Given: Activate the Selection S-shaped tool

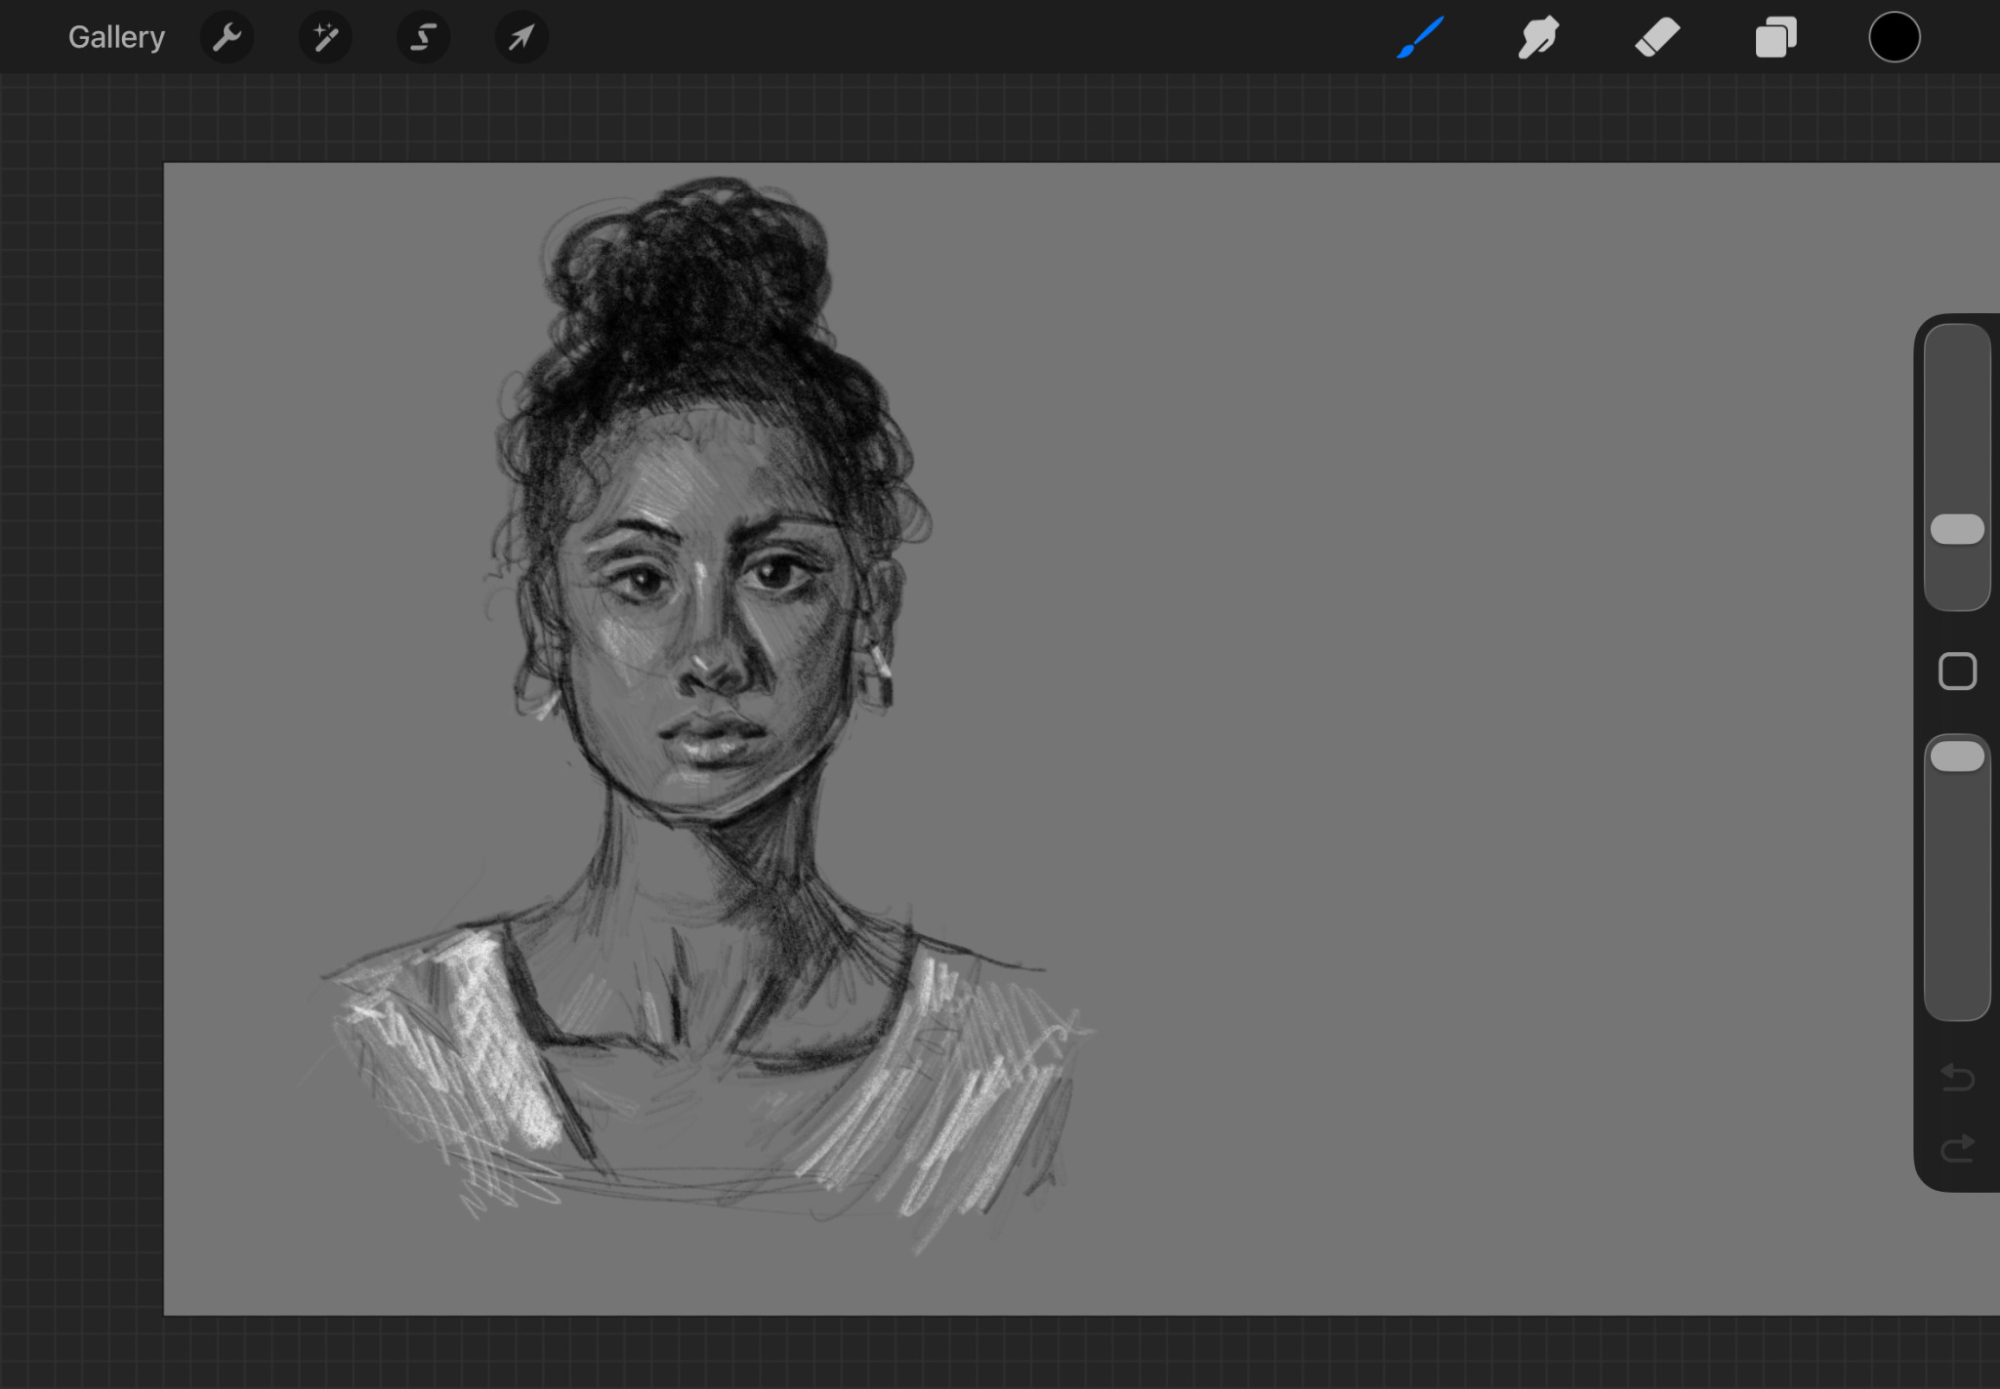Looking at the screenshot, I should (423, 38).
